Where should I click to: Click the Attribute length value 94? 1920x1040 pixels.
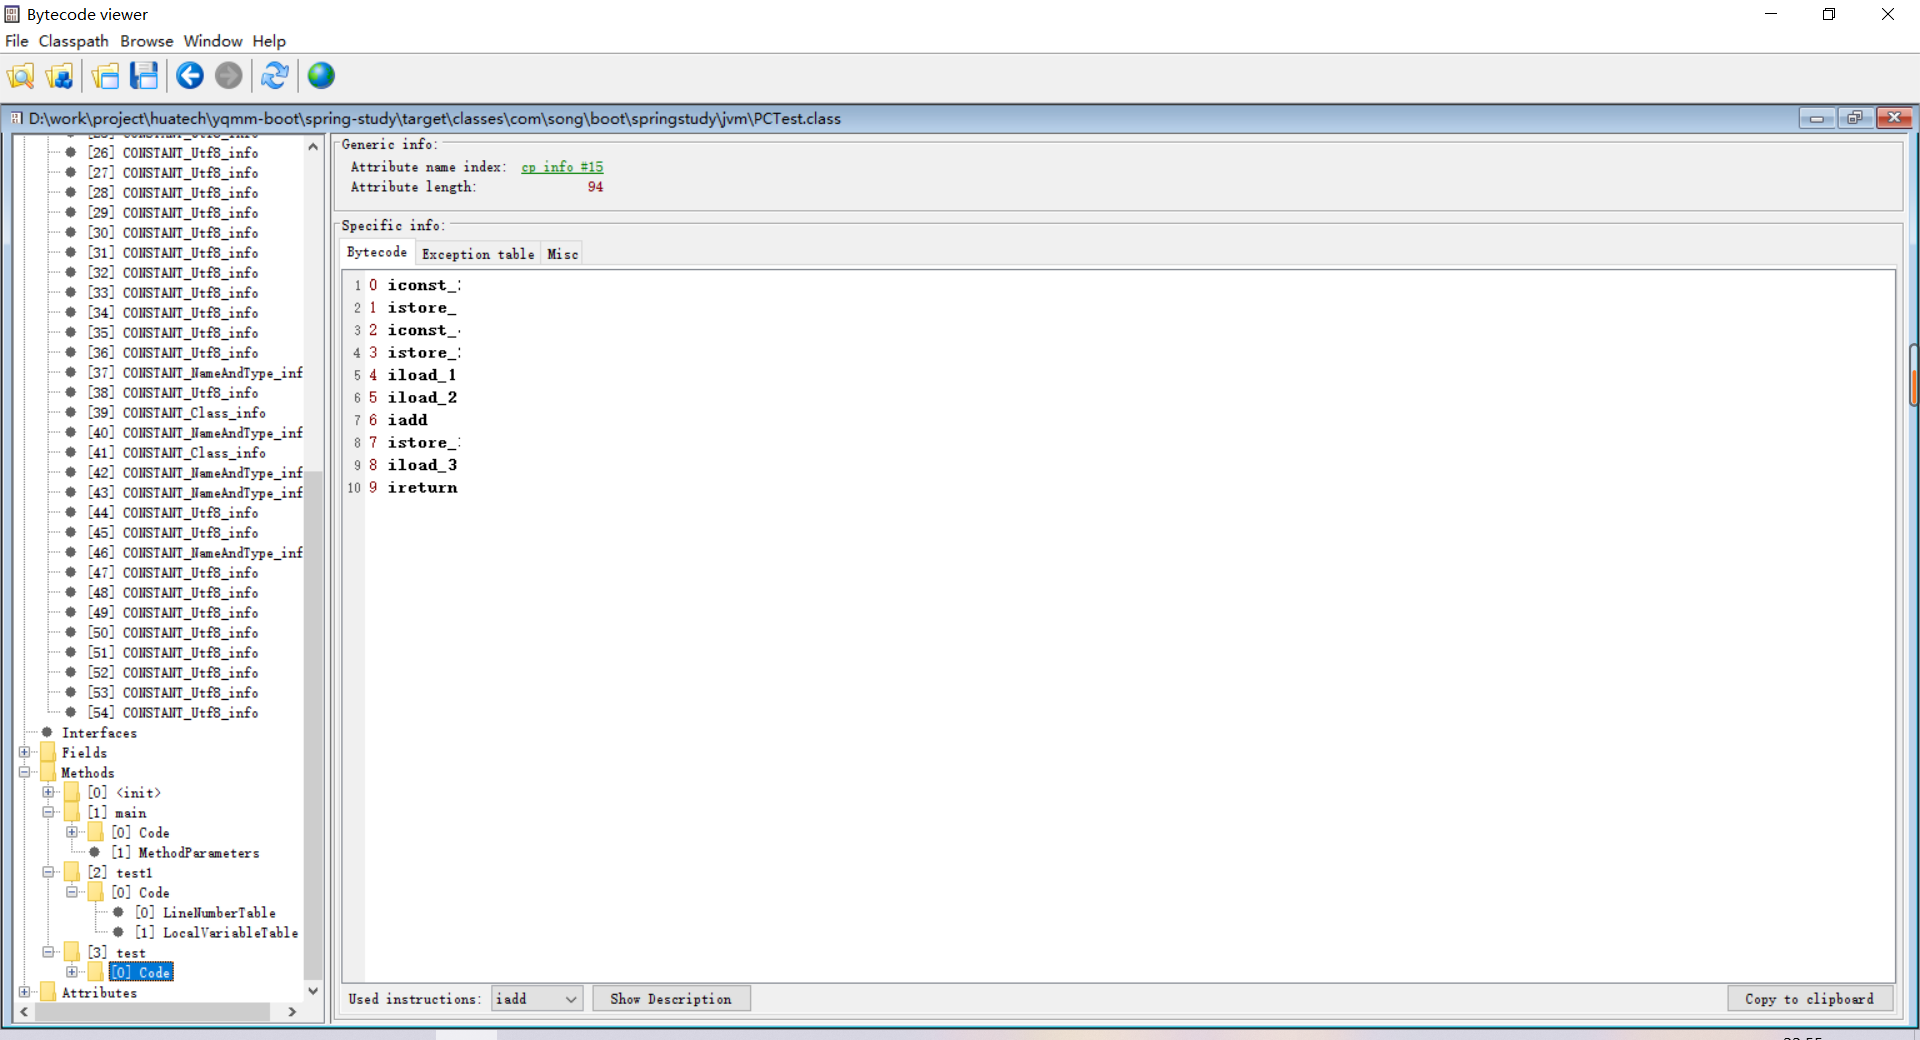595,187
